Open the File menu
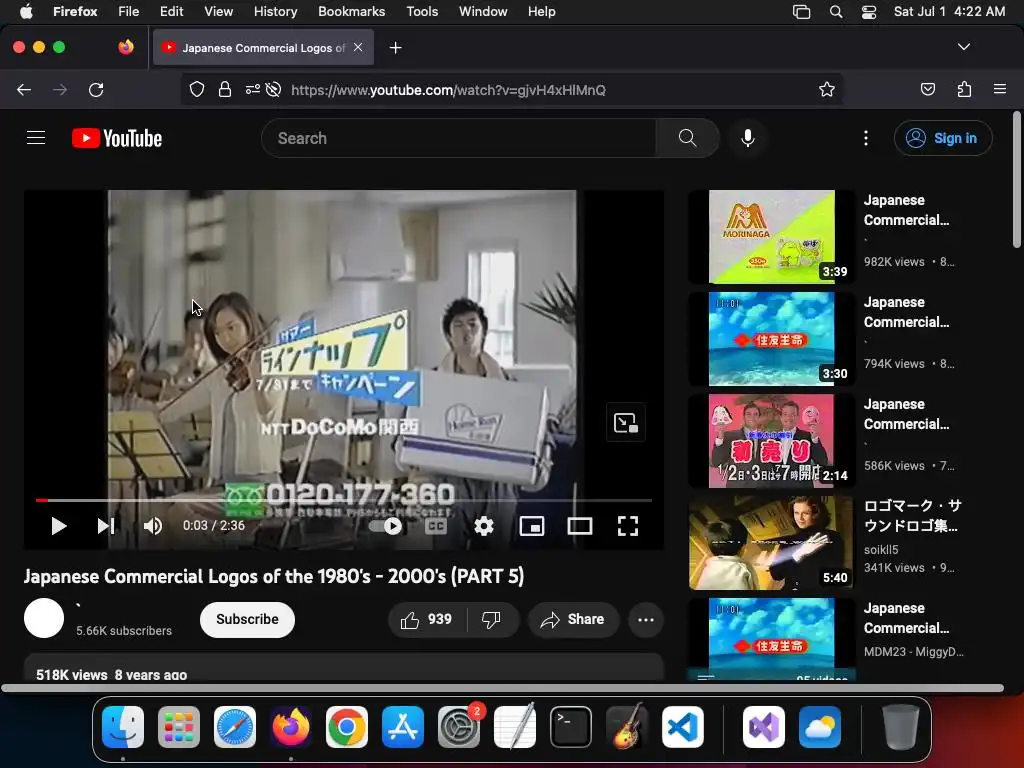Image resolution: width=1024 pixels, height=768 pixels. pyautogui.click(x=128, y=12)
